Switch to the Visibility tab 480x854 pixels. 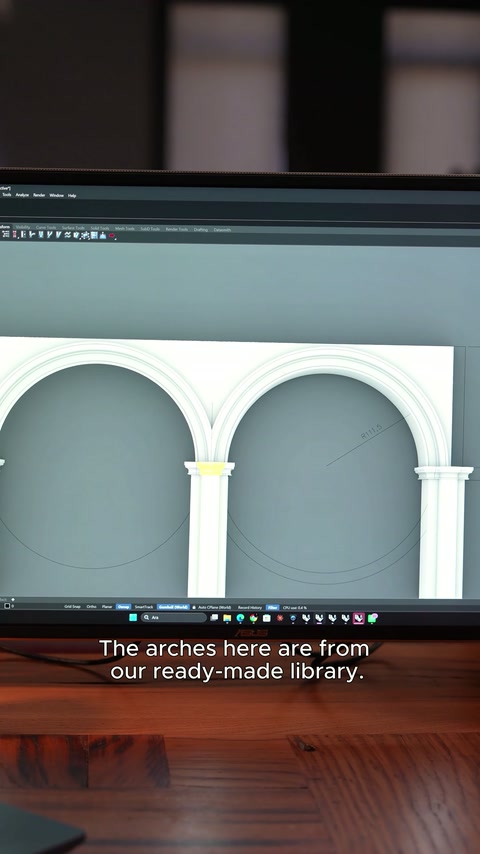point(23,228)
